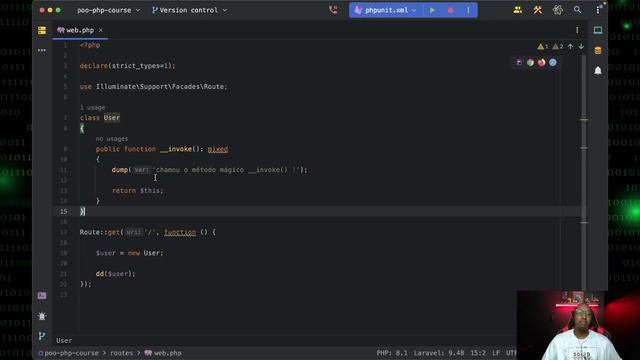Open file in Safari browser

(x=553, y=63)
